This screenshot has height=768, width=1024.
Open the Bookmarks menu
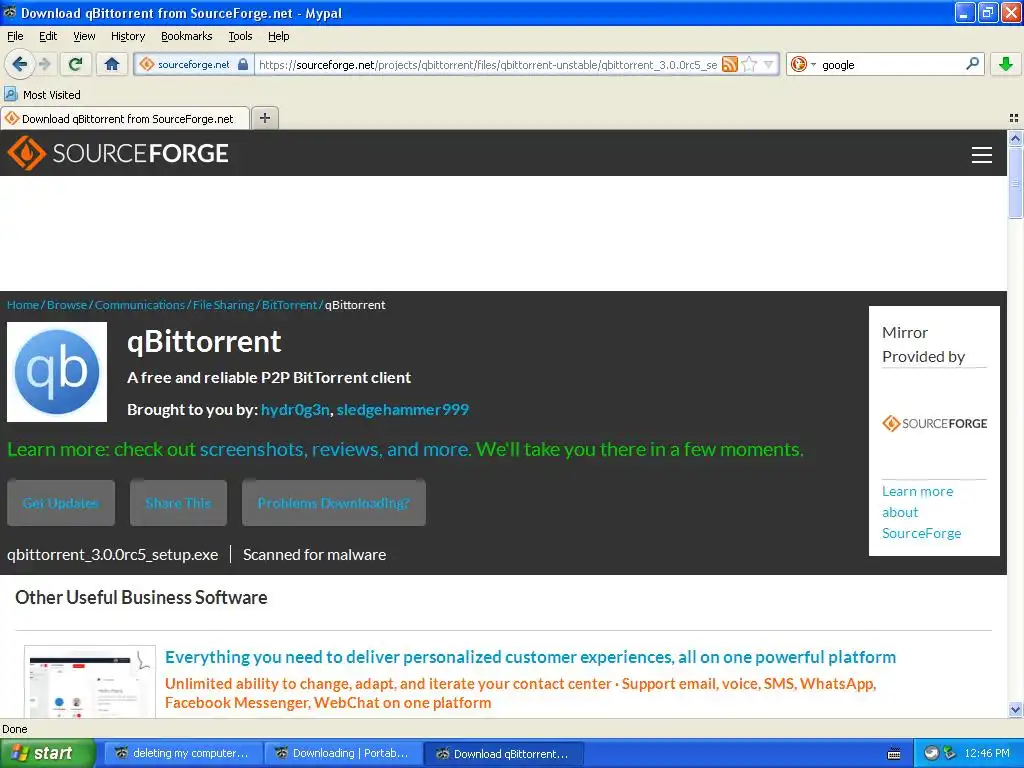click(x=187, y=36)
